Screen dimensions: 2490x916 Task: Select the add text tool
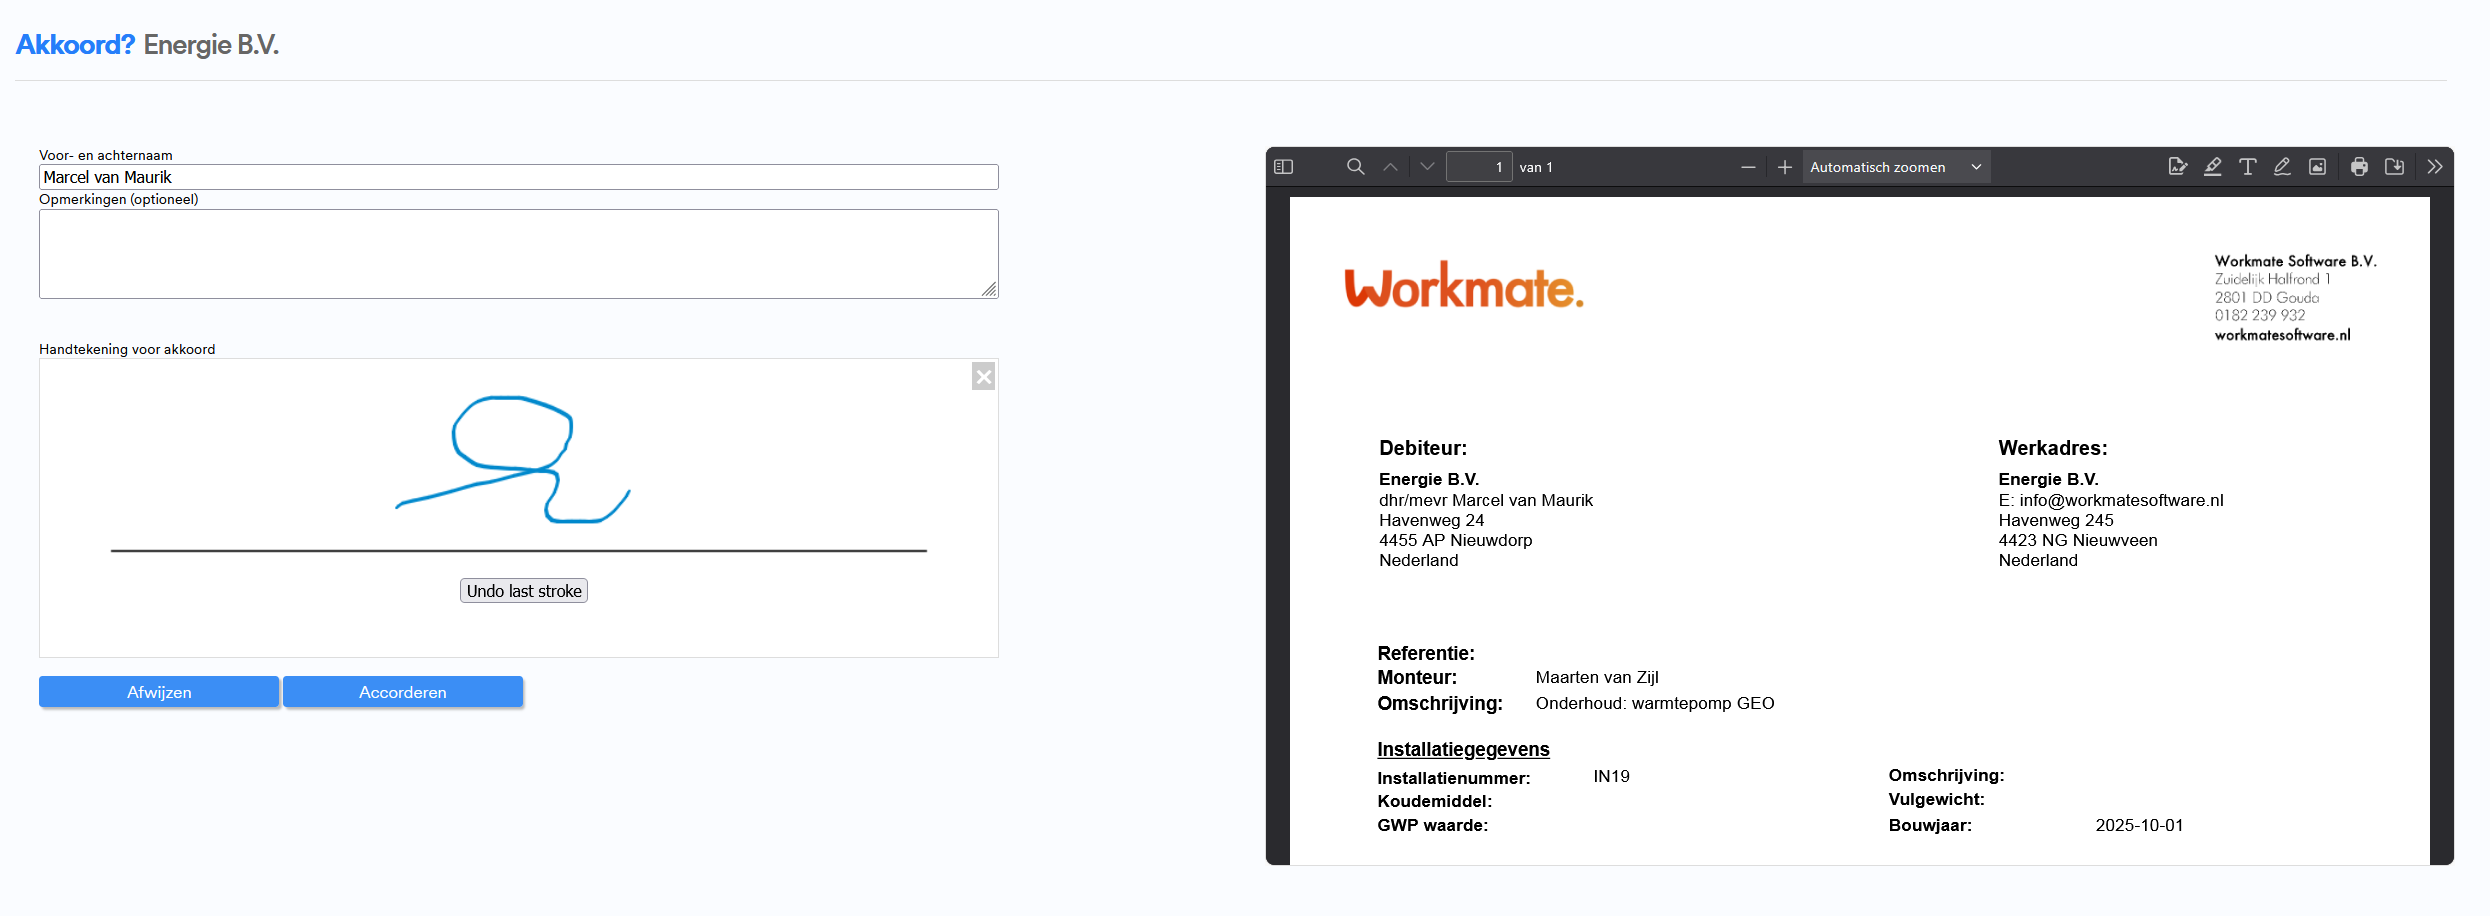[x=2248, y=167]
